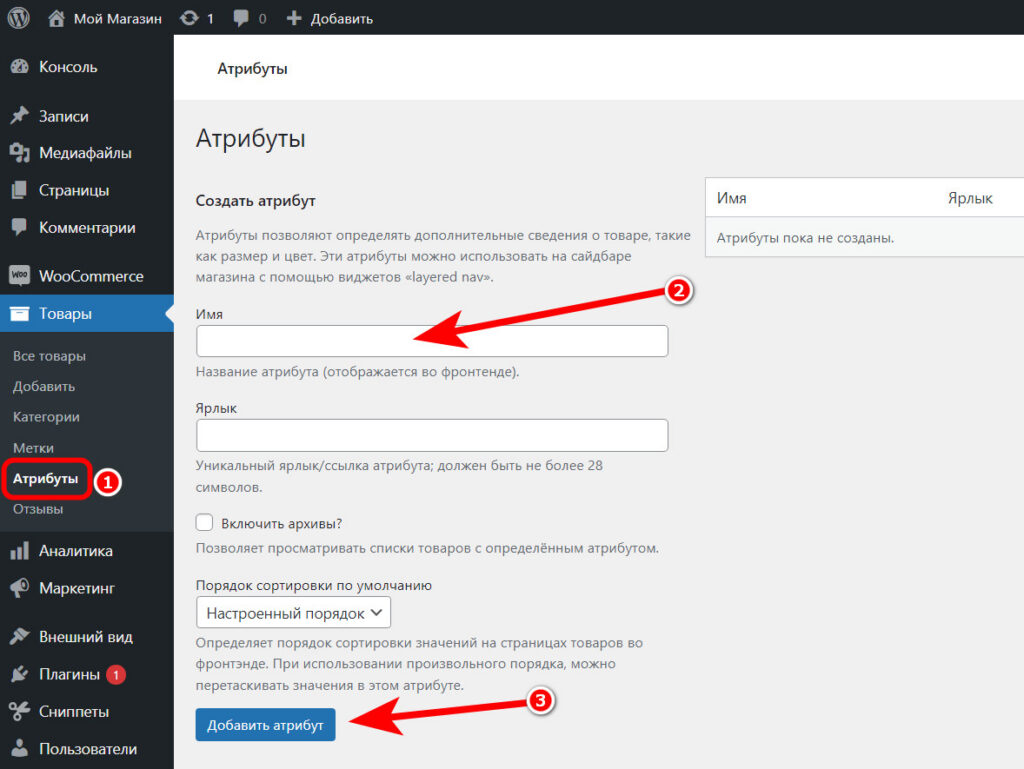Image resolution: width=1024 pixels, height=769 pixels.
Task: Click the plus icon next to Добавить
Action: pyautogui.click(x=294, y=18)
